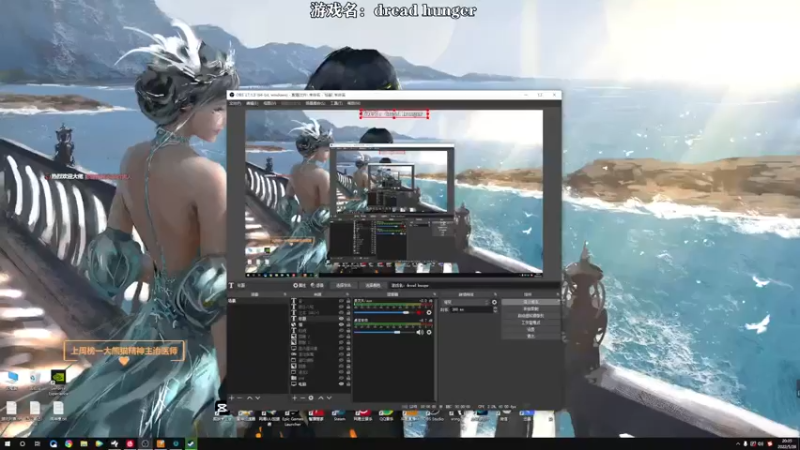Open the scene transition type dropdown
This screenshot has height=450, width=800.
pyautogui.click(x=466, y=302)
